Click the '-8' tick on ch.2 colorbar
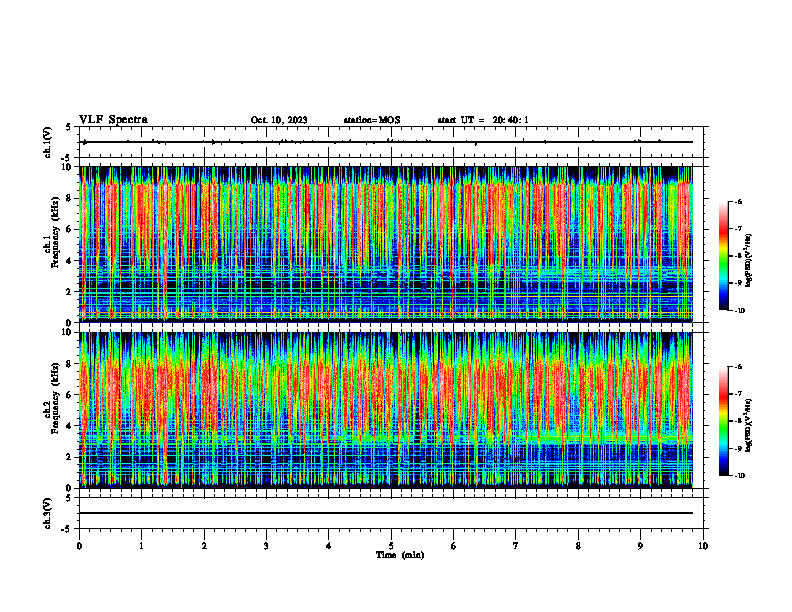Viewport: 792px width, 612px height. [x=739, y=421]
